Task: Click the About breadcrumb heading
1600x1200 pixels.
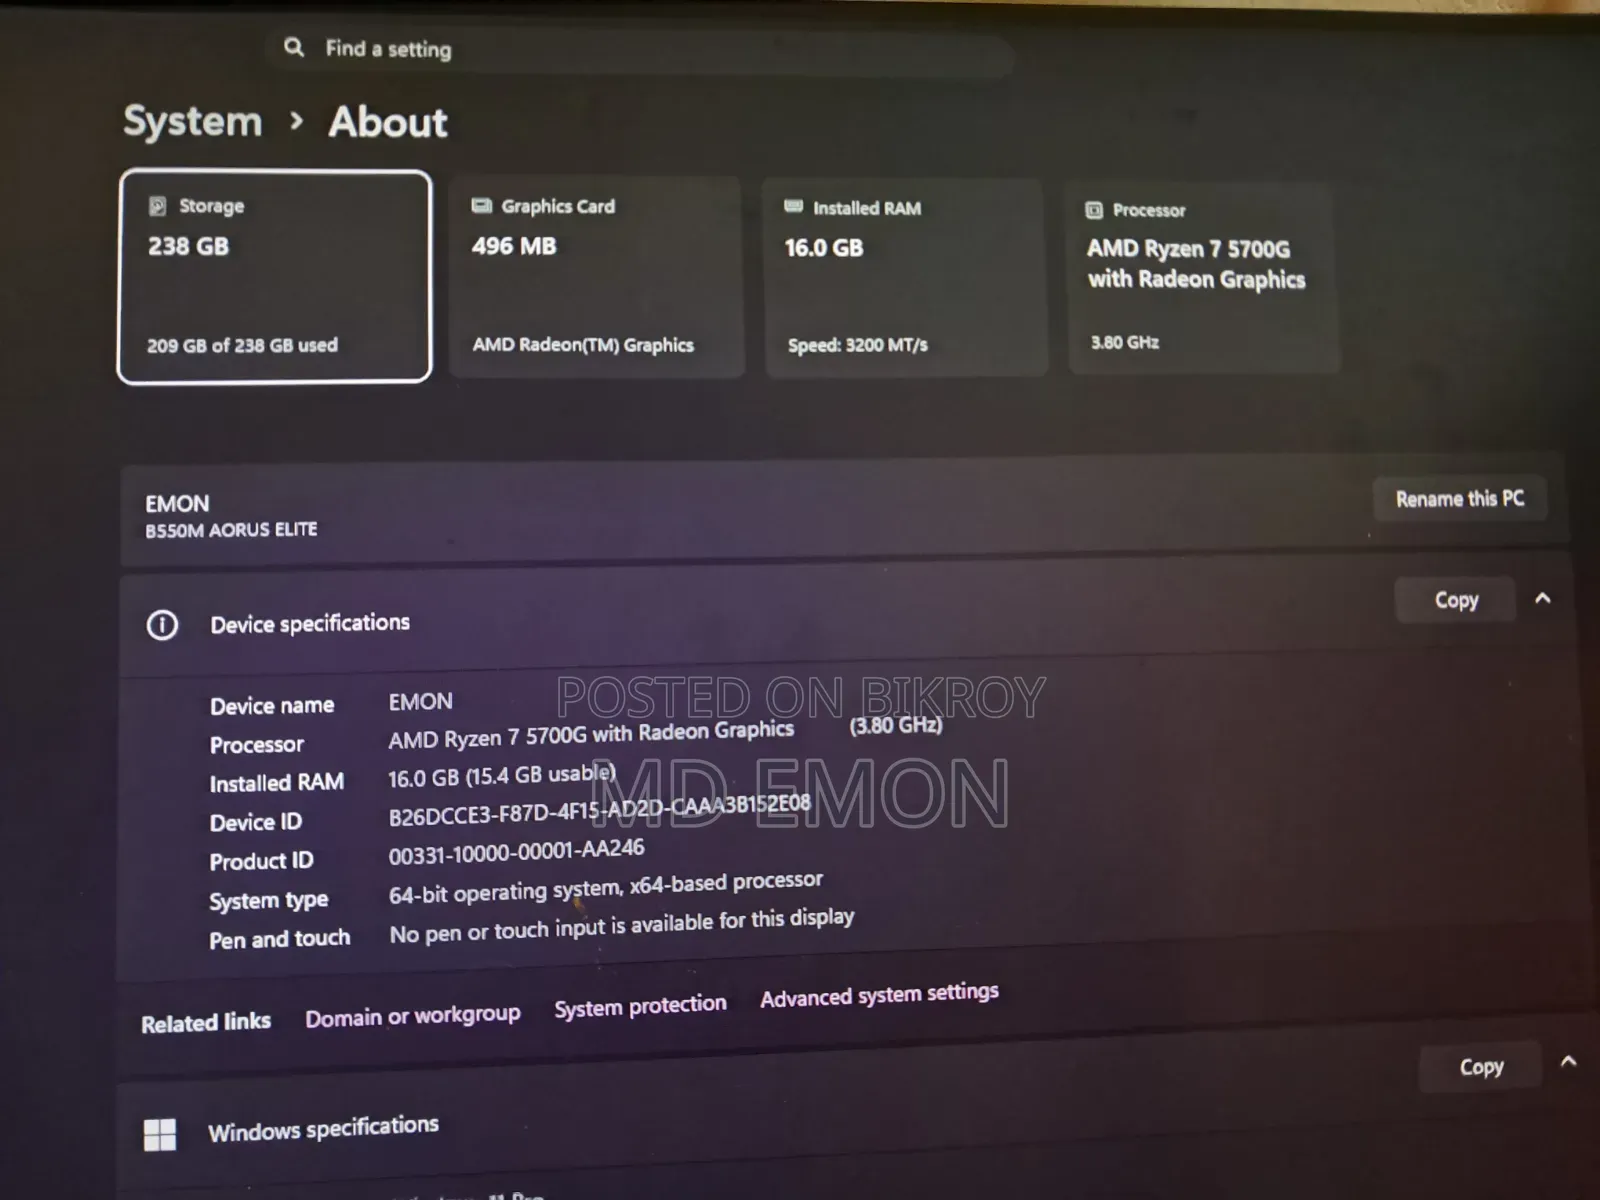Action: 388,122
